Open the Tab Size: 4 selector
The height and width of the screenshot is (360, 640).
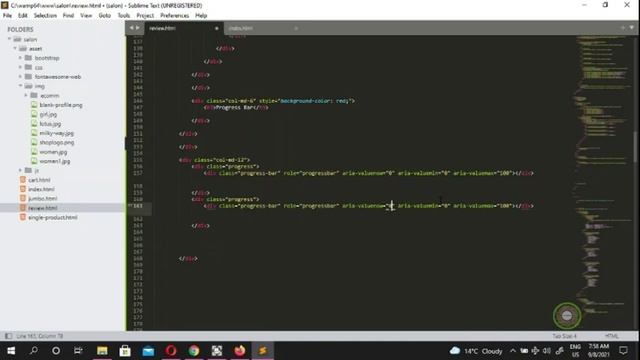(x=564, y=336)
